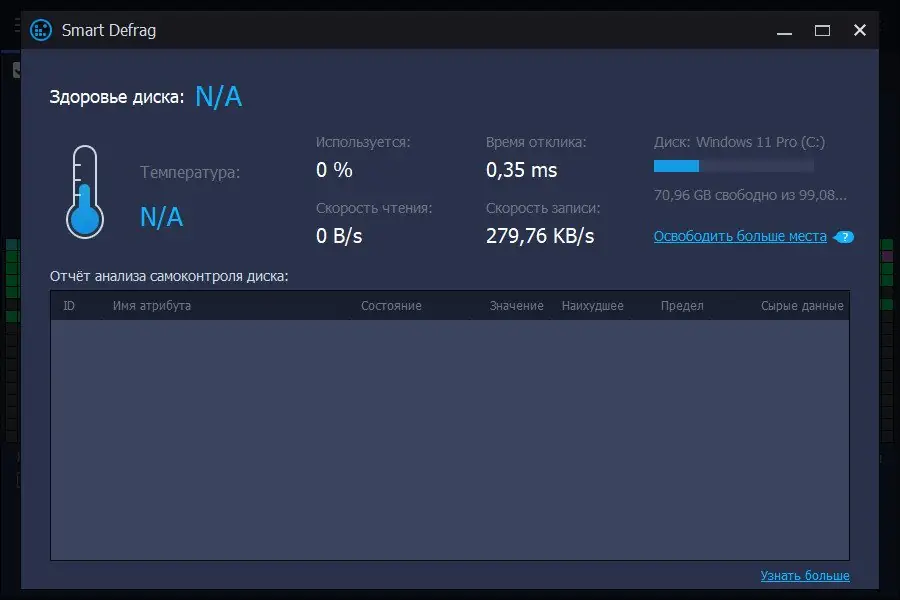This screenshot has height=600, width=900.
Task: Click '70,96 GB свободно из 99,08...' text
Action: (x=750, y=195)
